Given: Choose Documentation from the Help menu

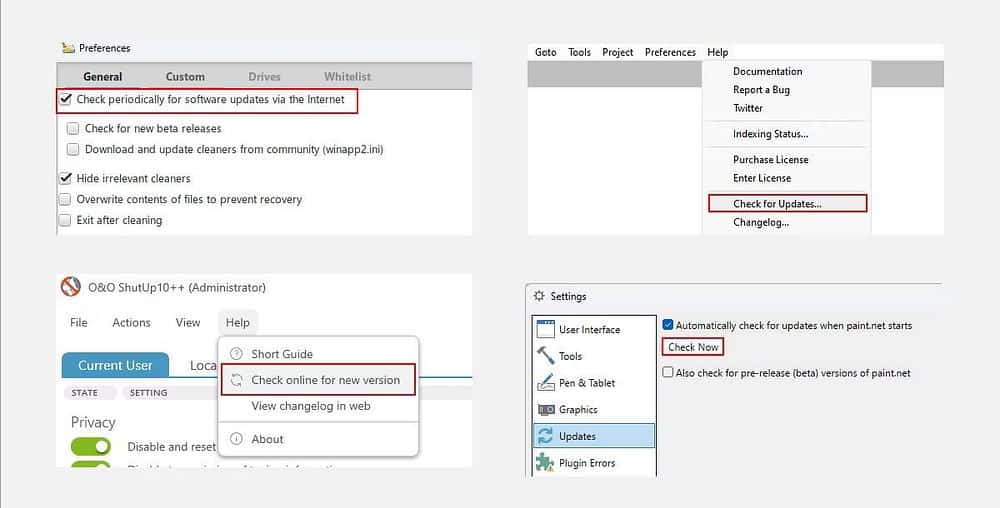Looking at the screenshot, I should [x=767, y=71].
